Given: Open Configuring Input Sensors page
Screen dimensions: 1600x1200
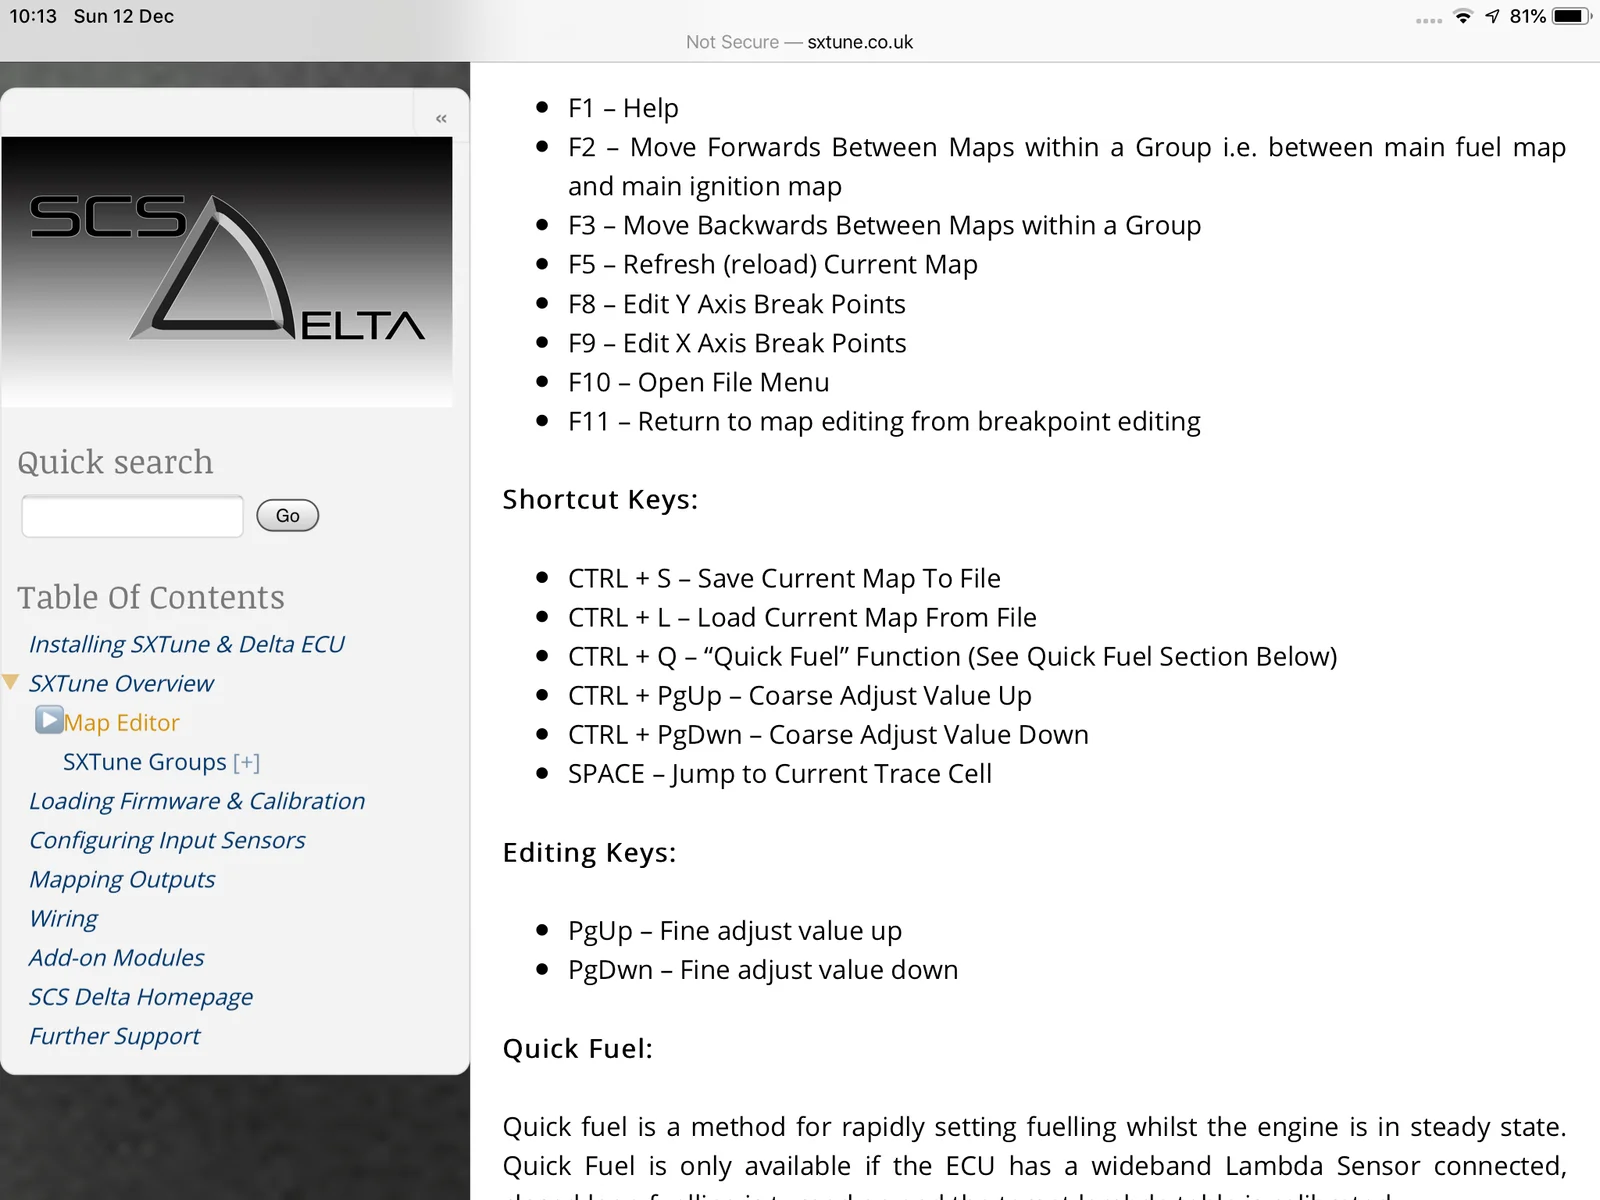Looking at the screenshot, I should pos(167,841).
